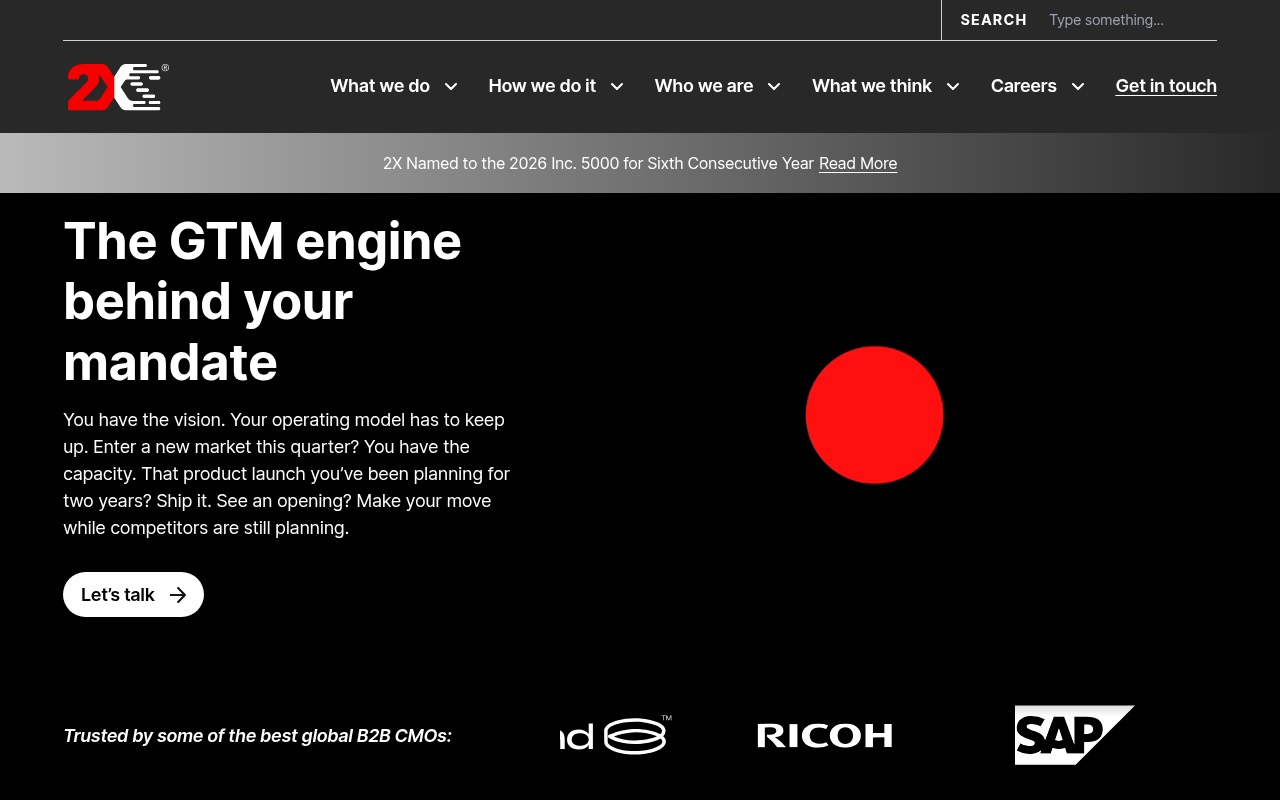This screenshot has height=800, width=1280.
Task: Click Read More in the announcement banner
Action: pyautogui.click(x=858, y=163)
